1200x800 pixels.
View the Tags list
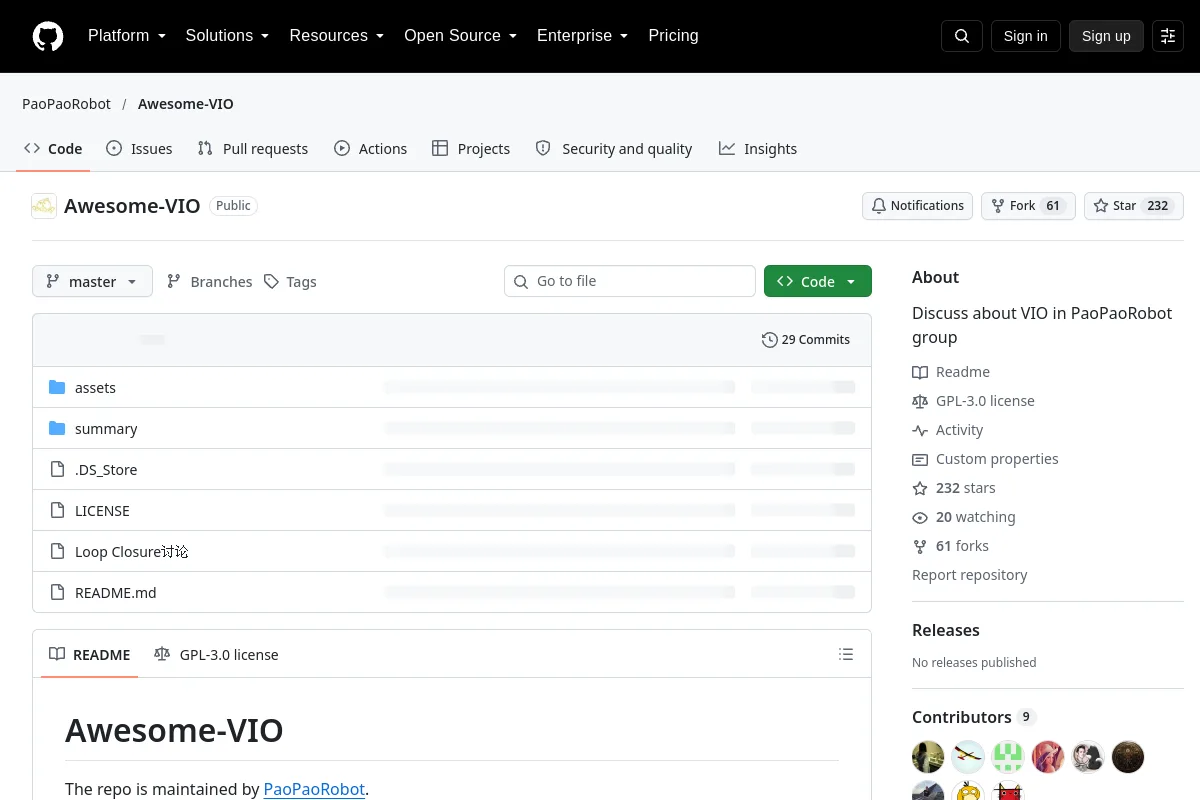[x=290, y=282]
